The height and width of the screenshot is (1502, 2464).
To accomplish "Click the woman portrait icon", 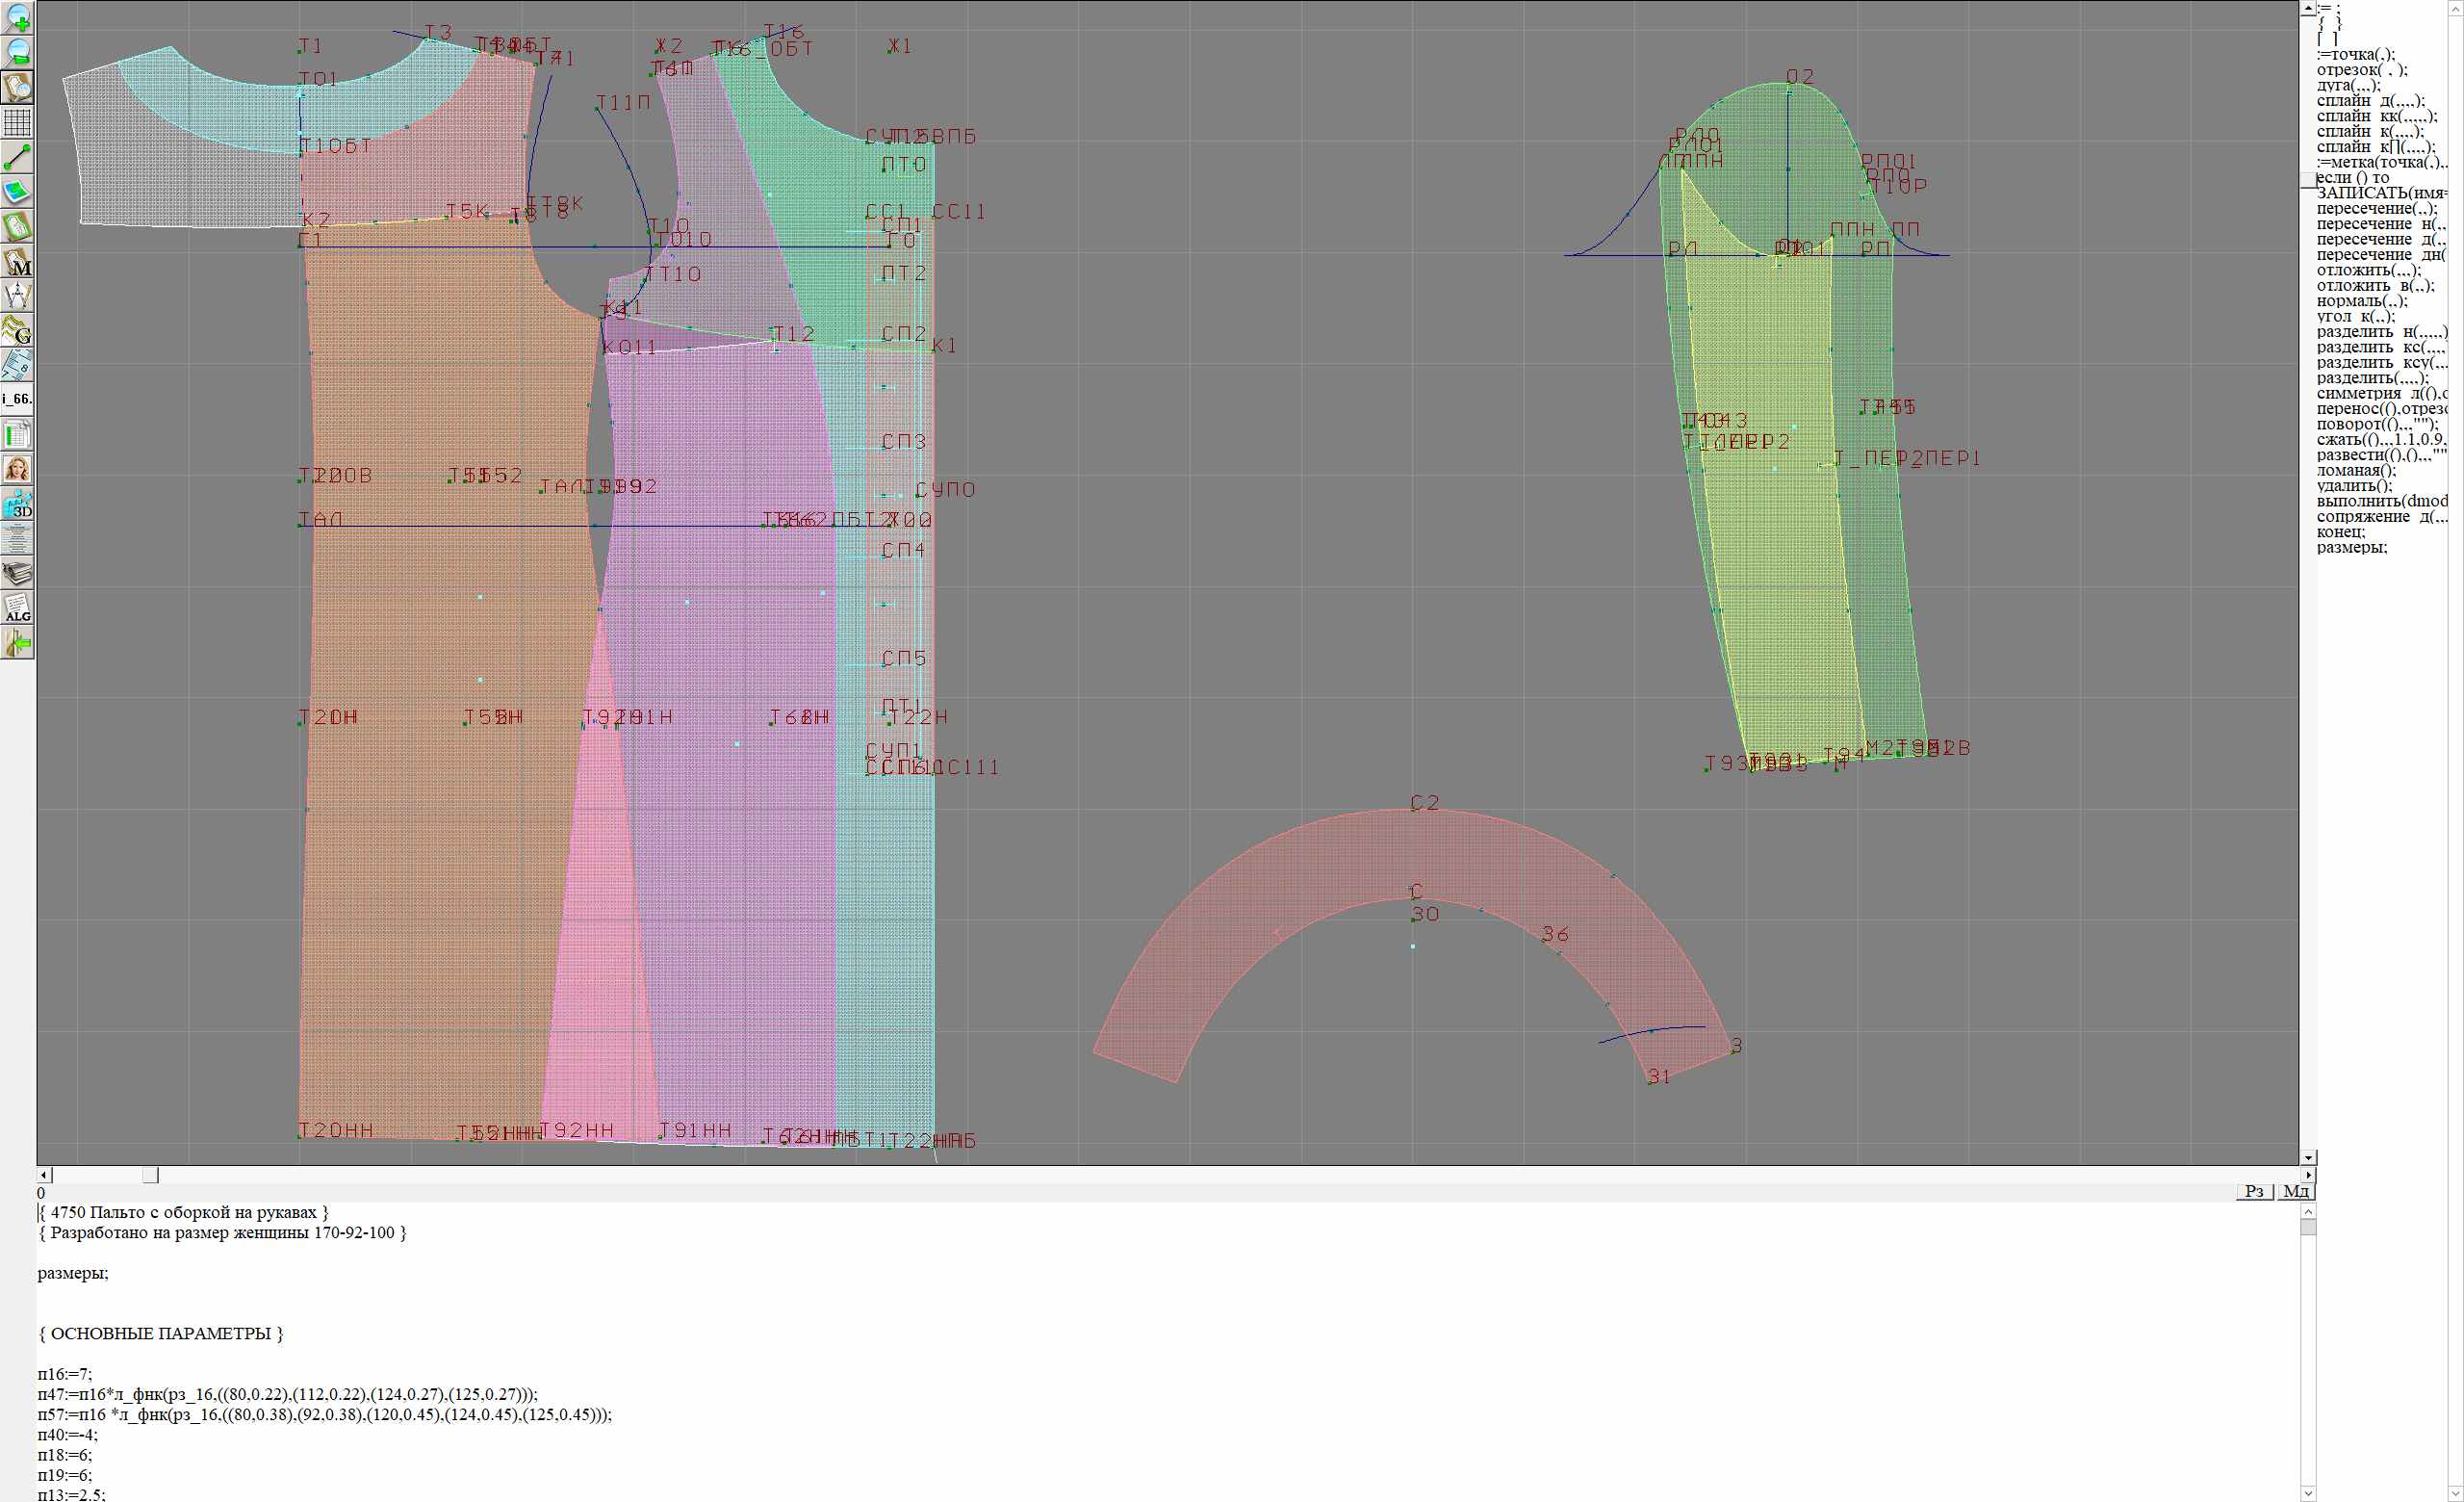I will click(x=18, y=469).
